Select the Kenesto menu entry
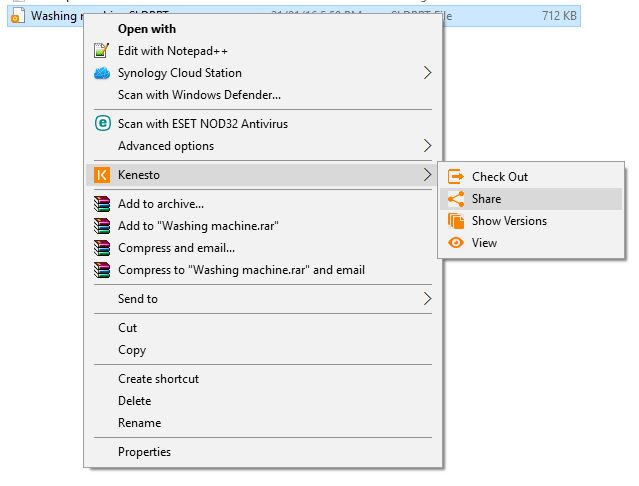 (263, 175)
